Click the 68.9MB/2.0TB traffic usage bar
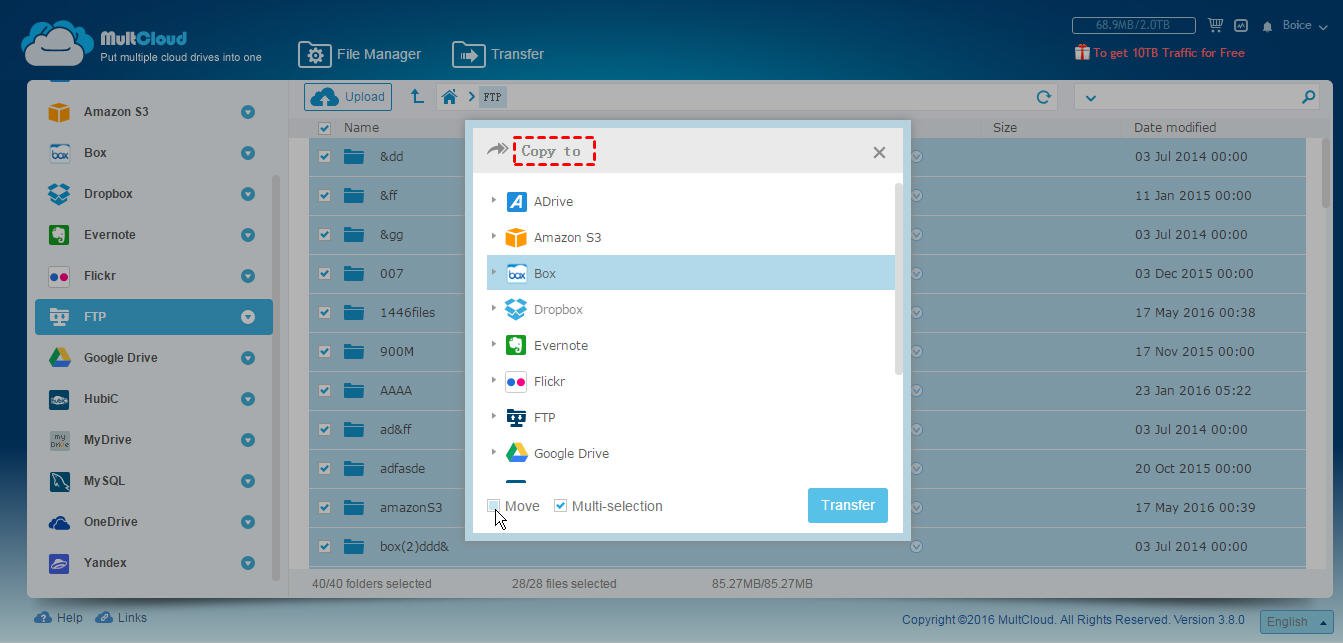The image size is (1343, 643). (1133, 25)
